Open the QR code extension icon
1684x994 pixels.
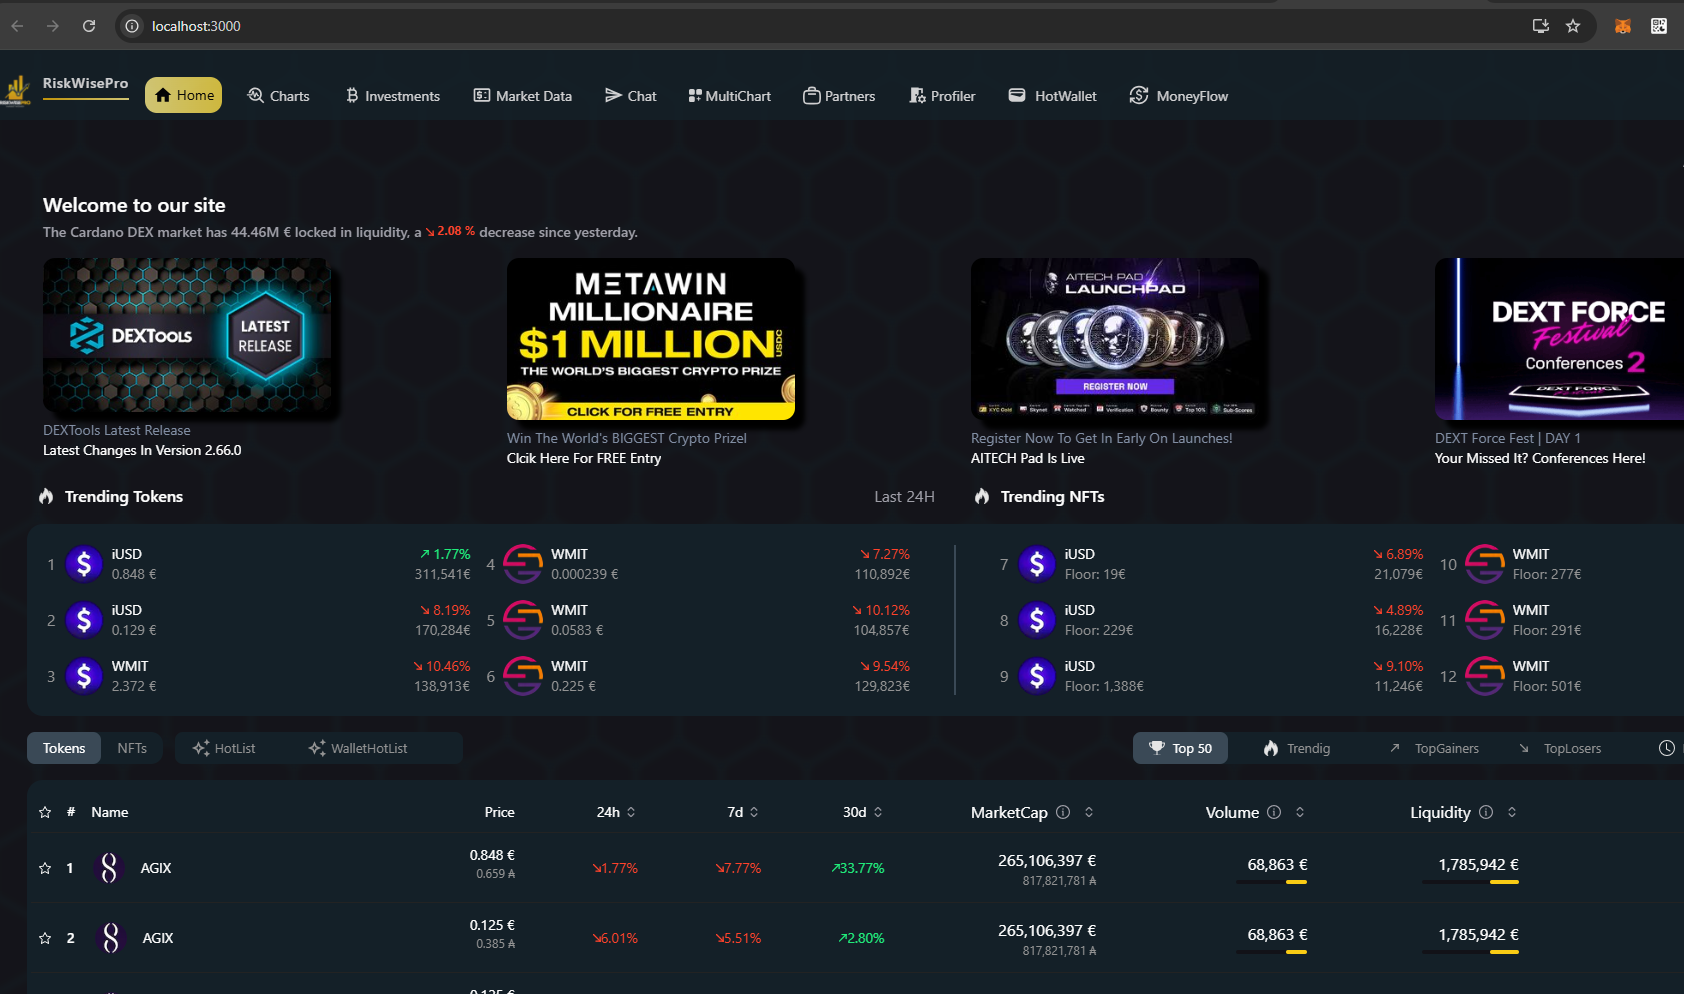point(1659,26)
